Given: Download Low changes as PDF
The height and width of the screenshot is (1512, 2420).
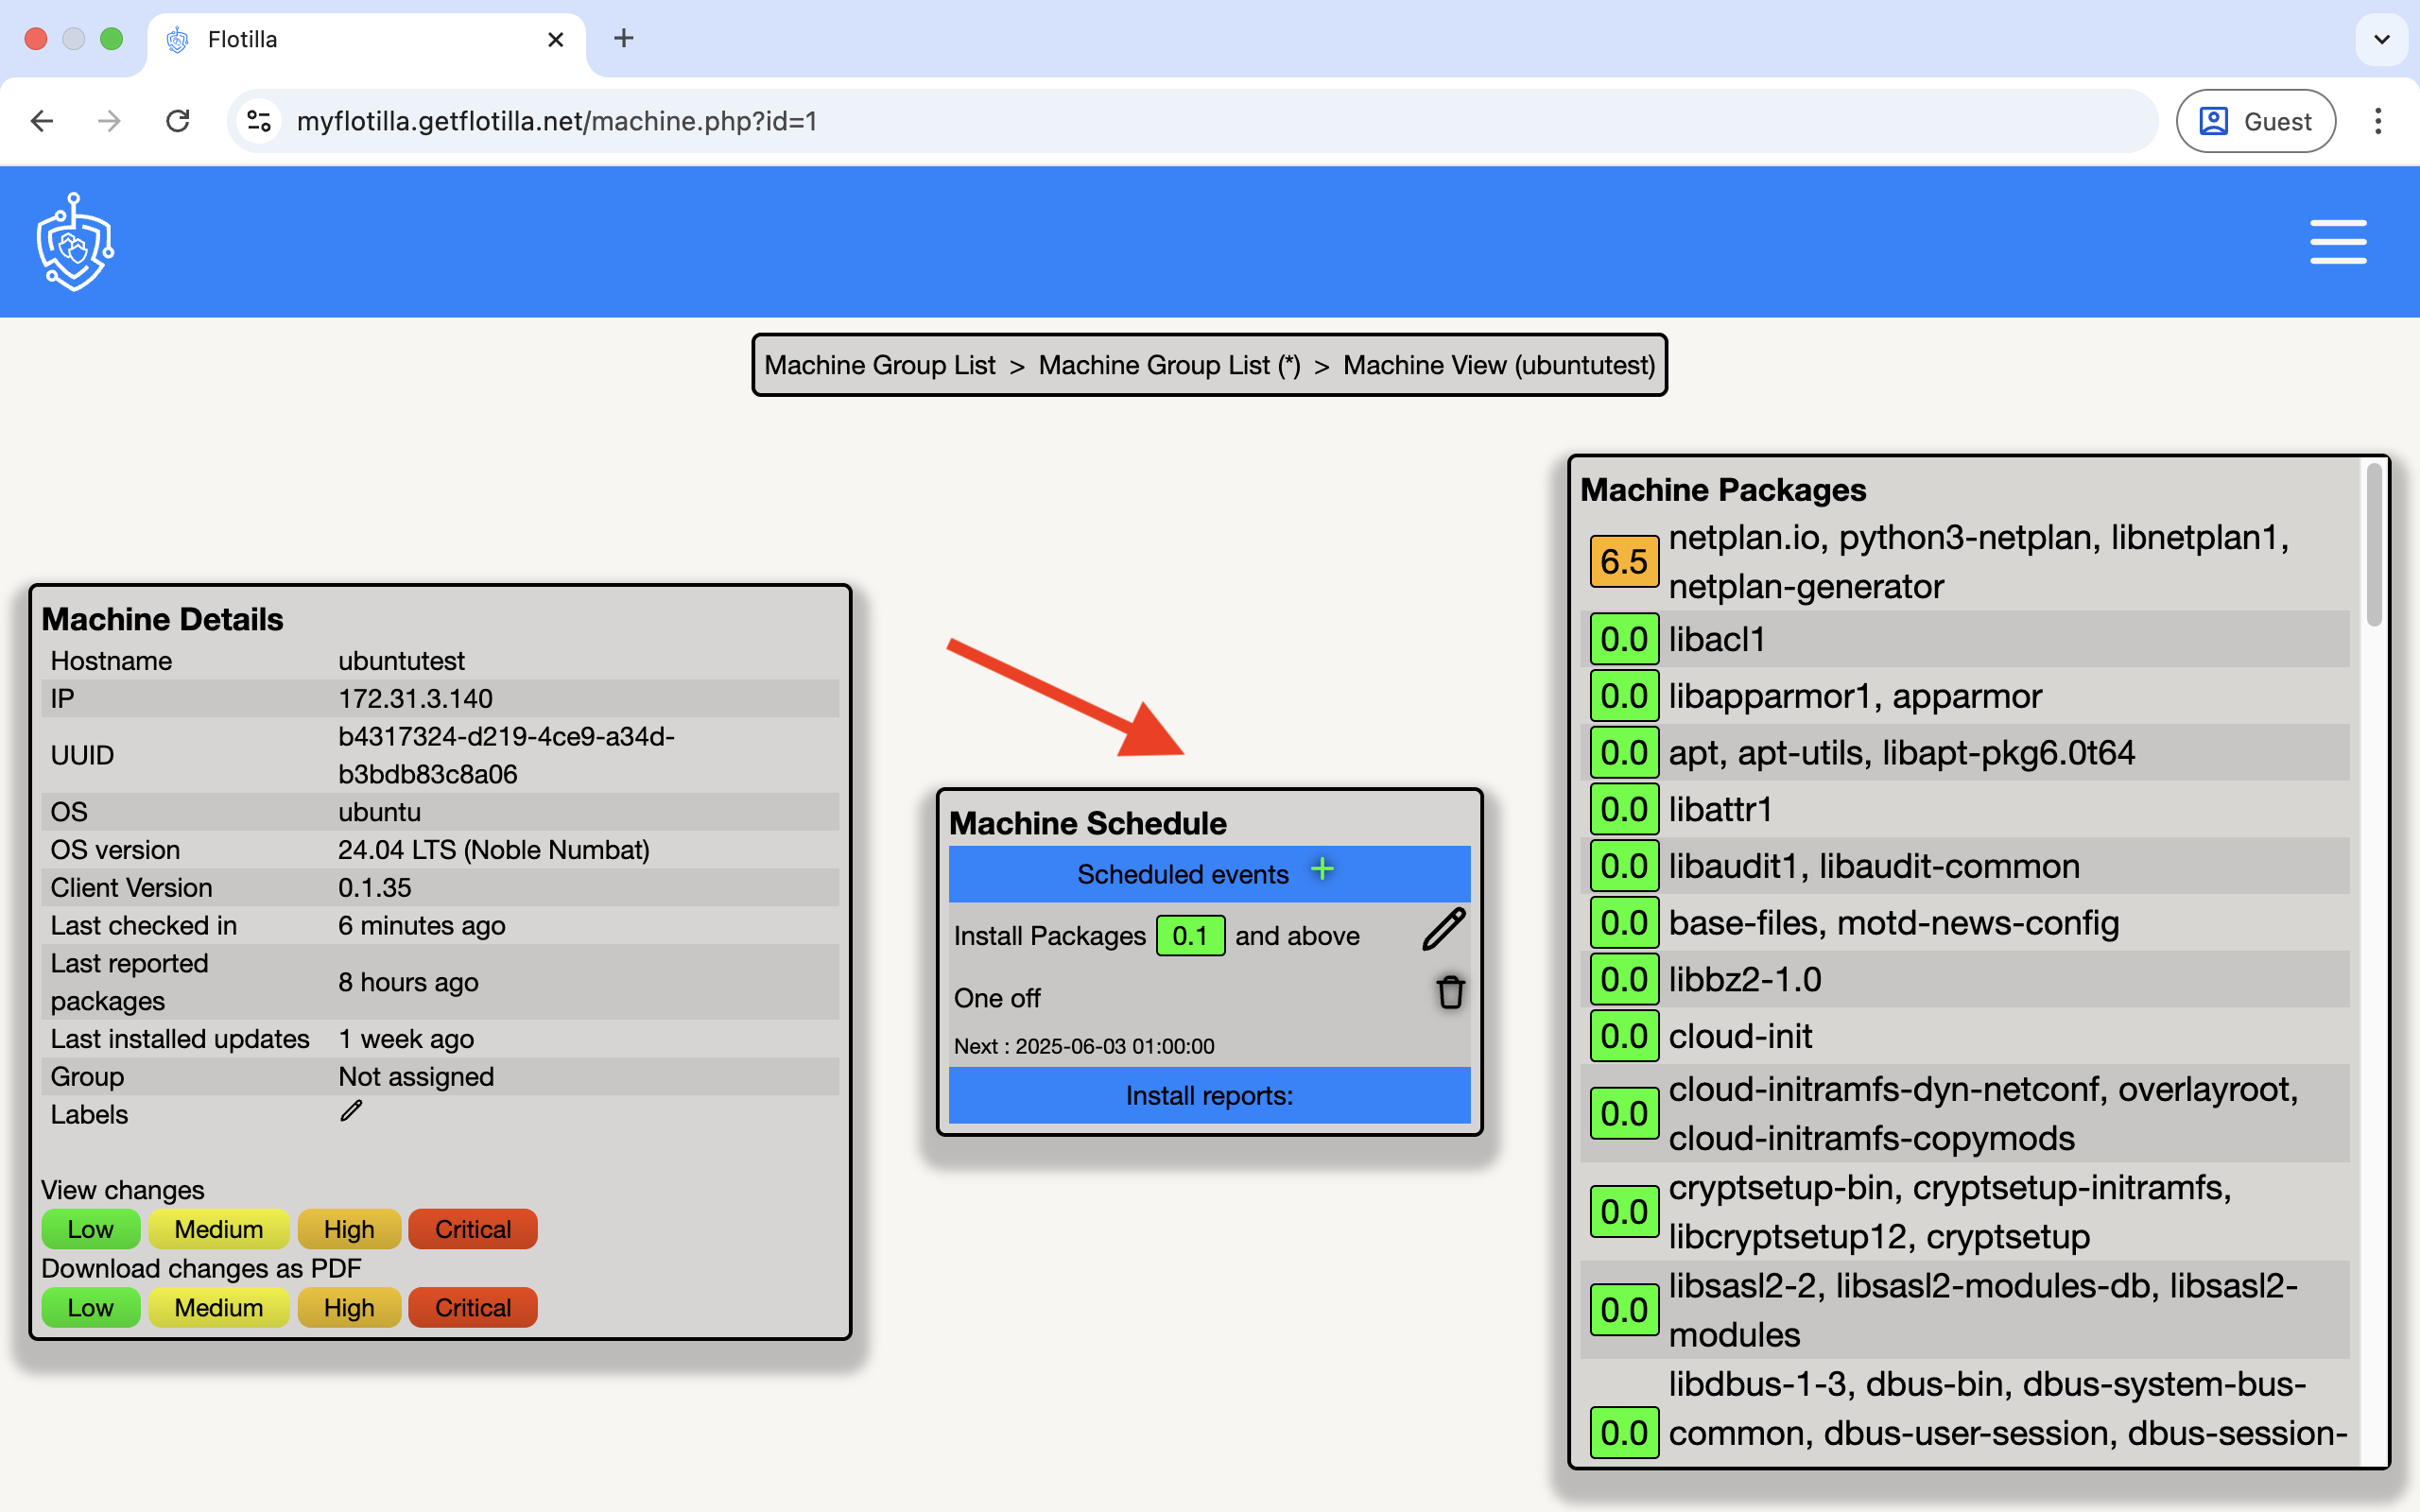Looking at the screenshot, I should pyautogui.click(x=90, y=1307).
